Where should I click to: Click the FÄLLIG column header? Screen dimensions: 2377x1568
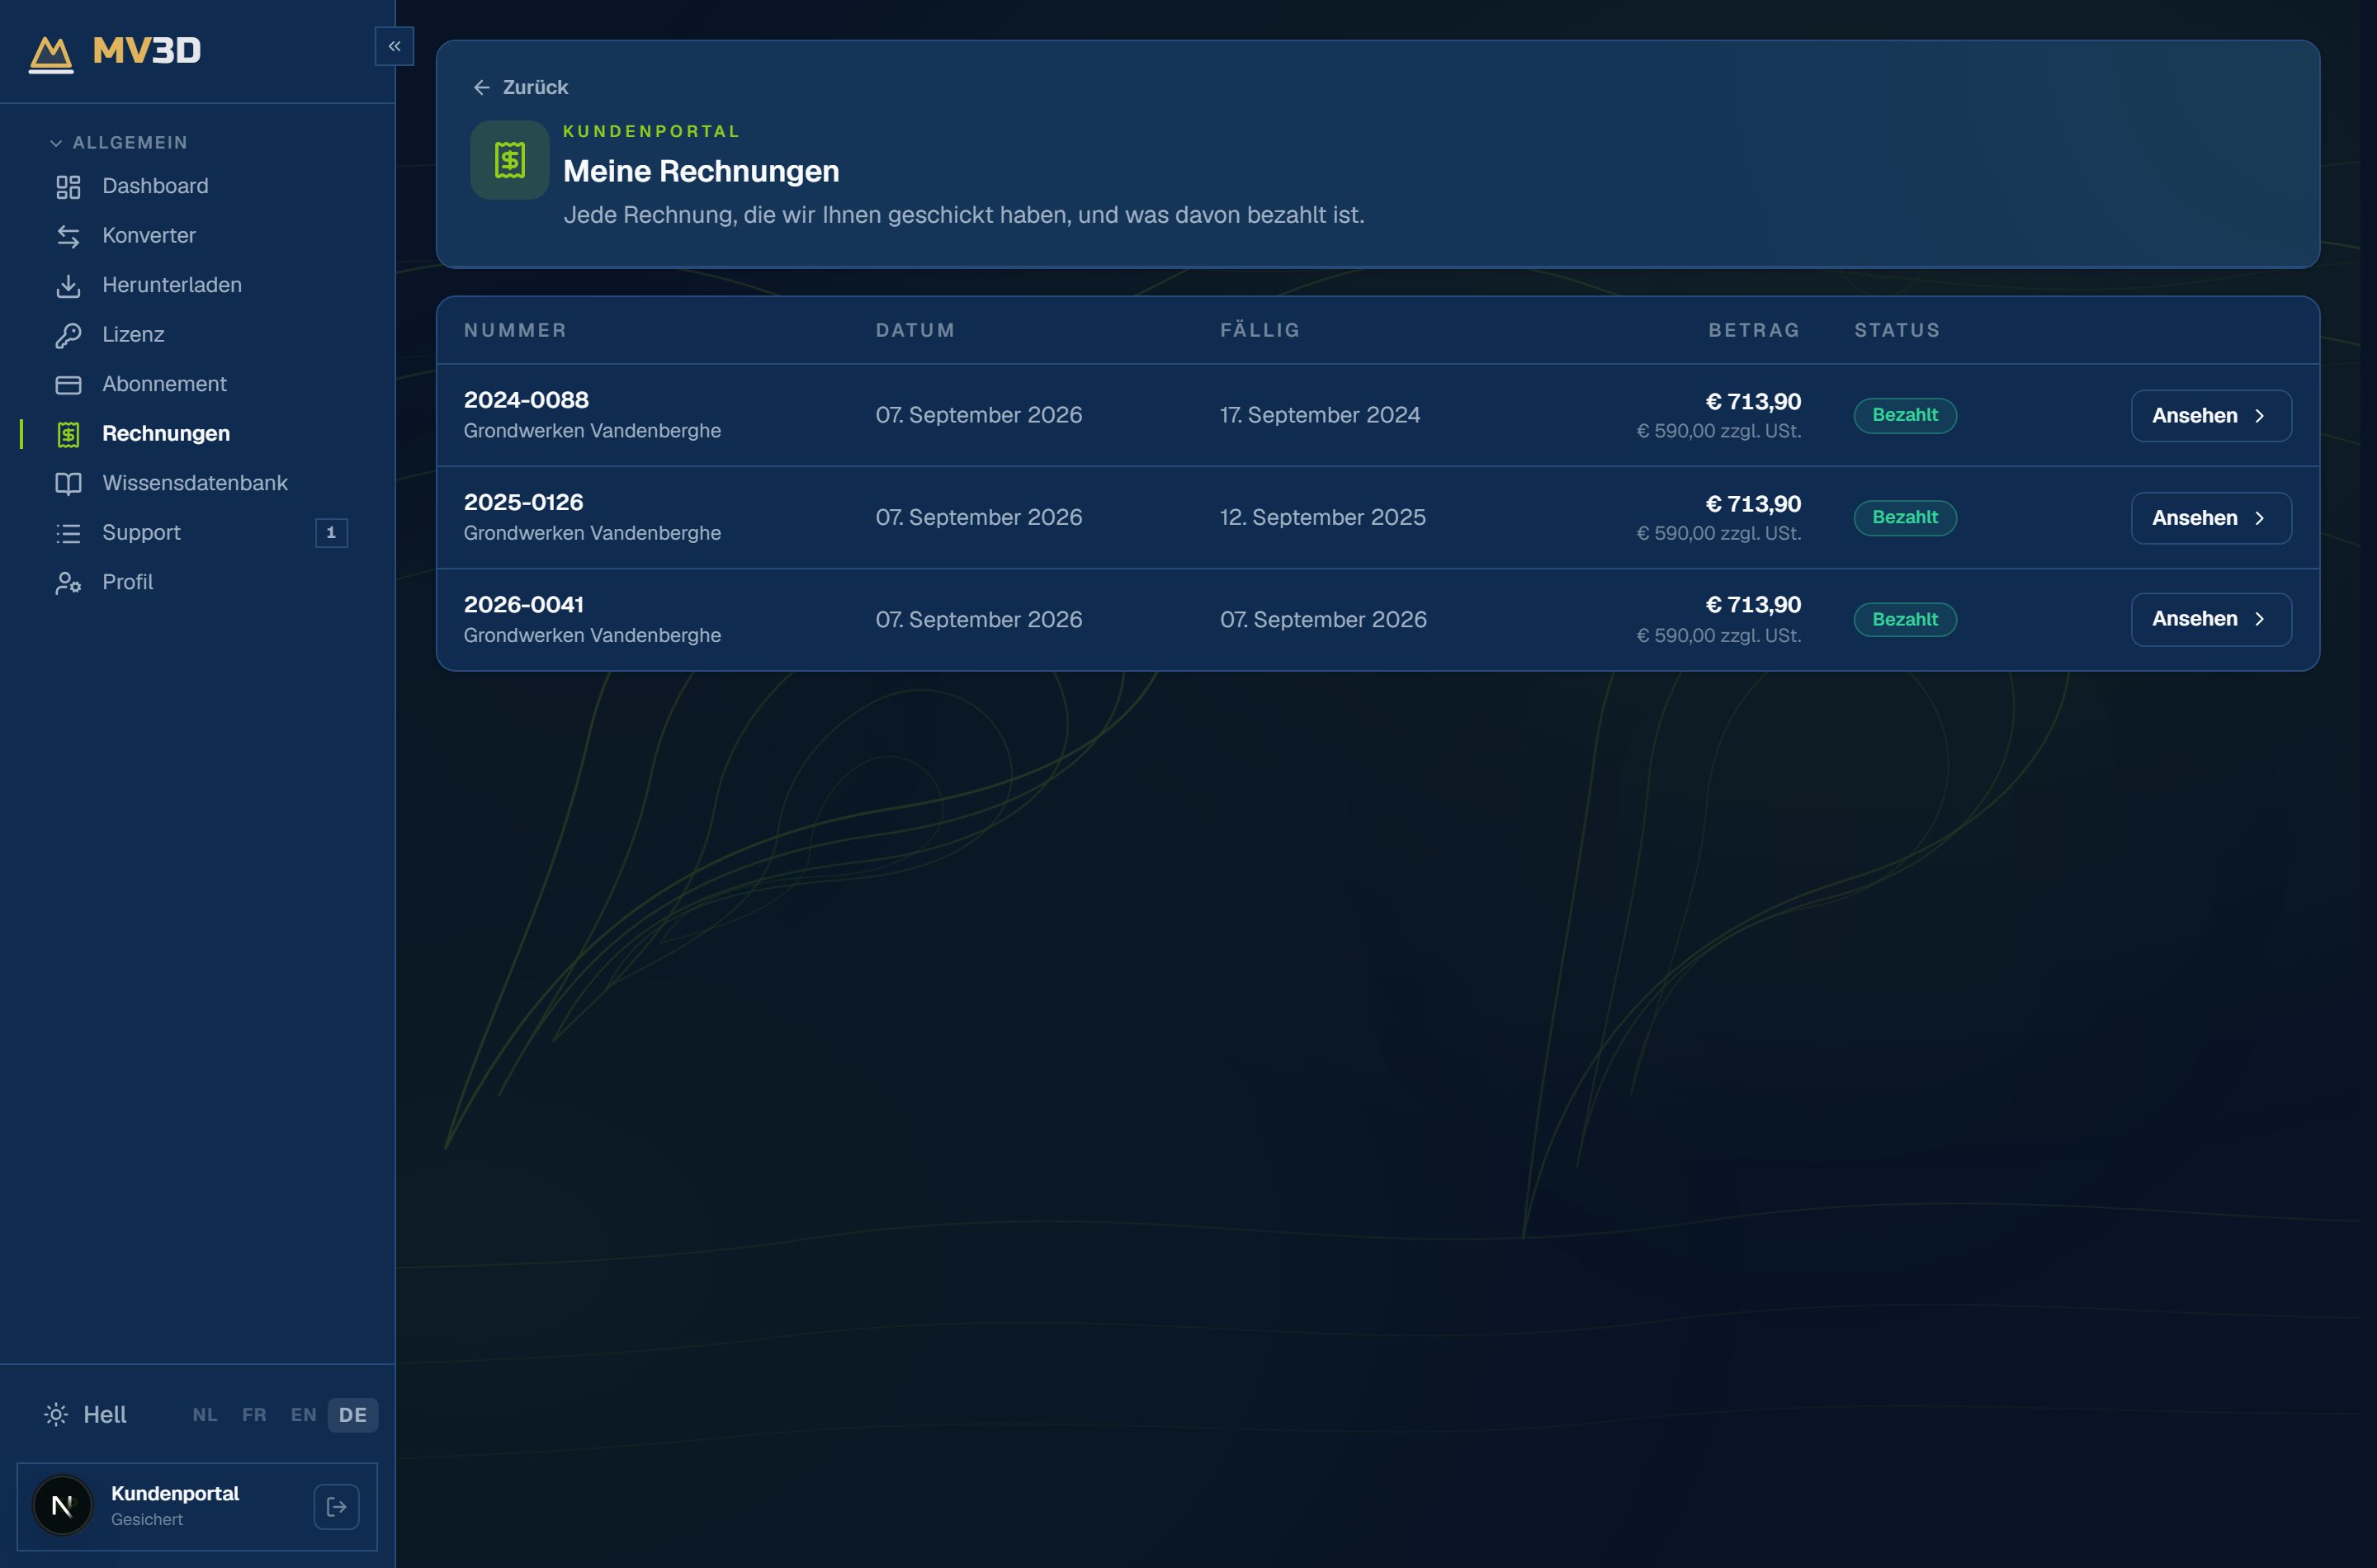click(x=1260, y=330)
